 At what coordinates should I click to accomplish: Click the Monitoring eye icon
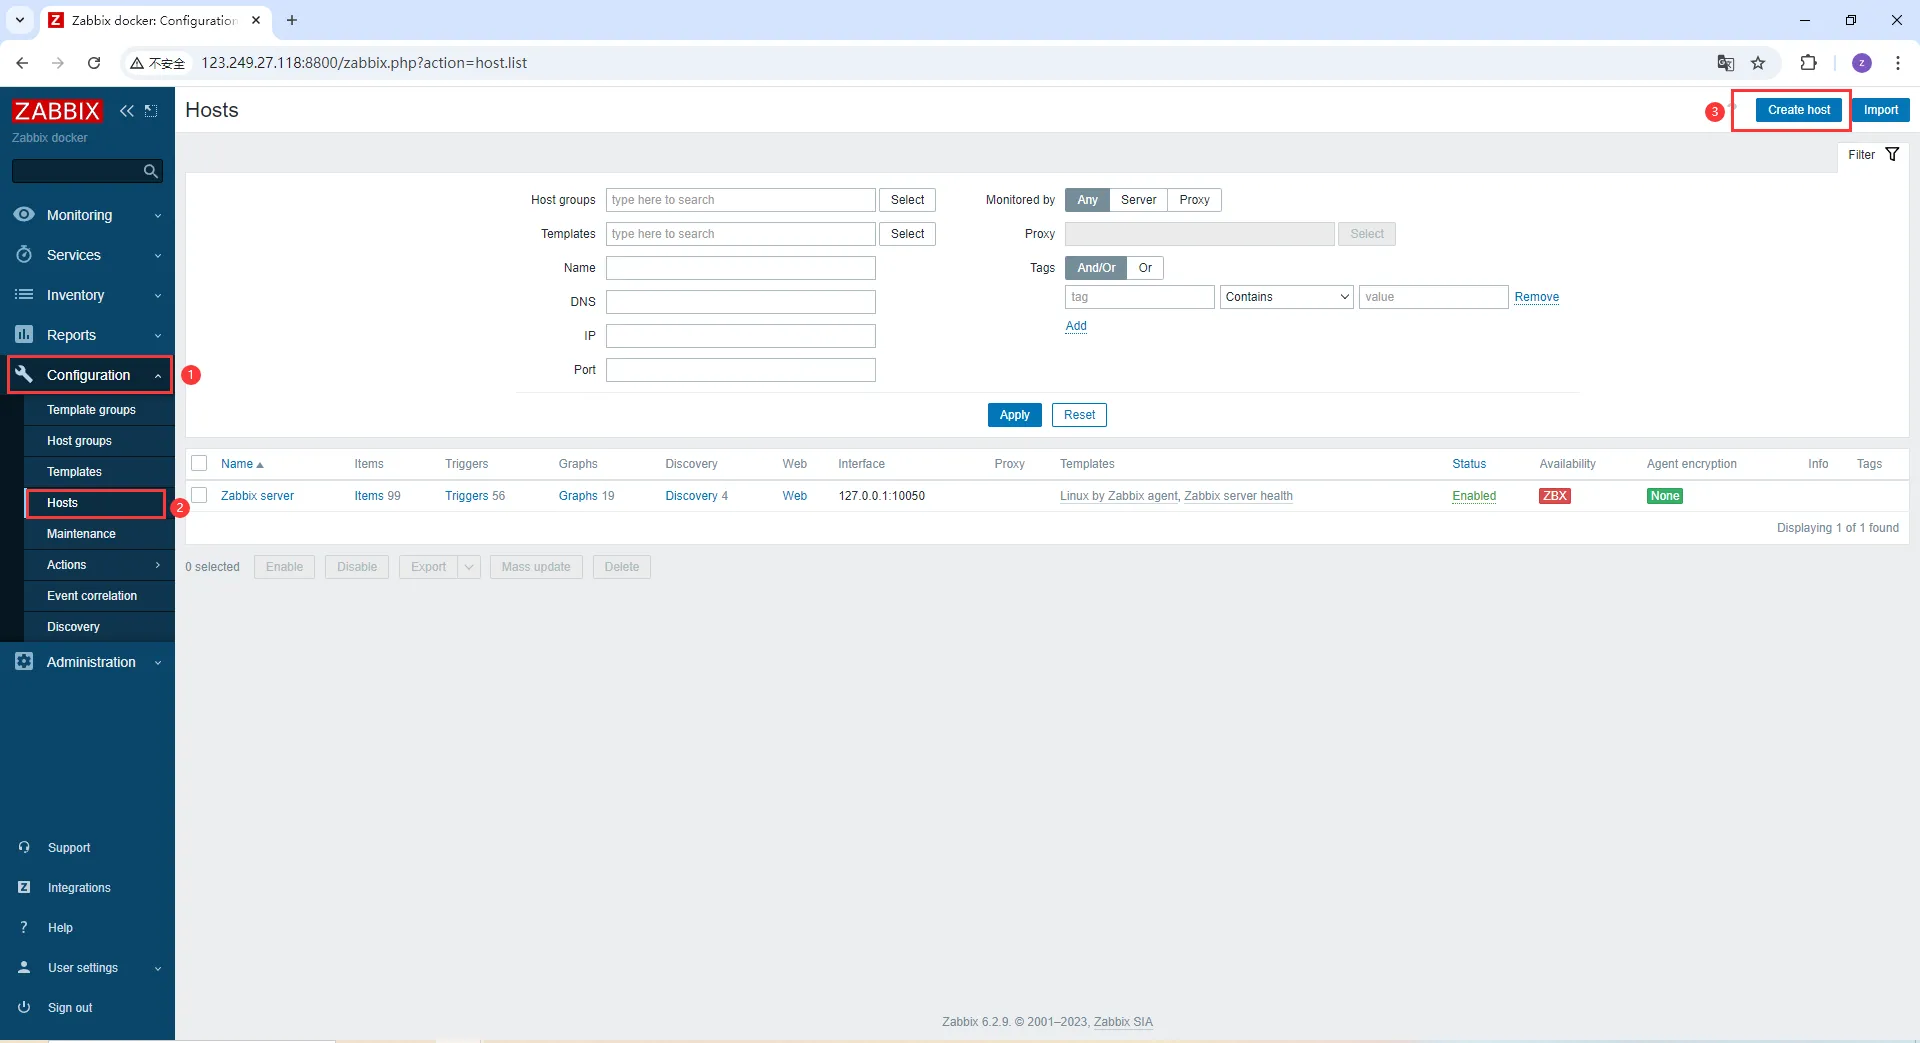24,215
